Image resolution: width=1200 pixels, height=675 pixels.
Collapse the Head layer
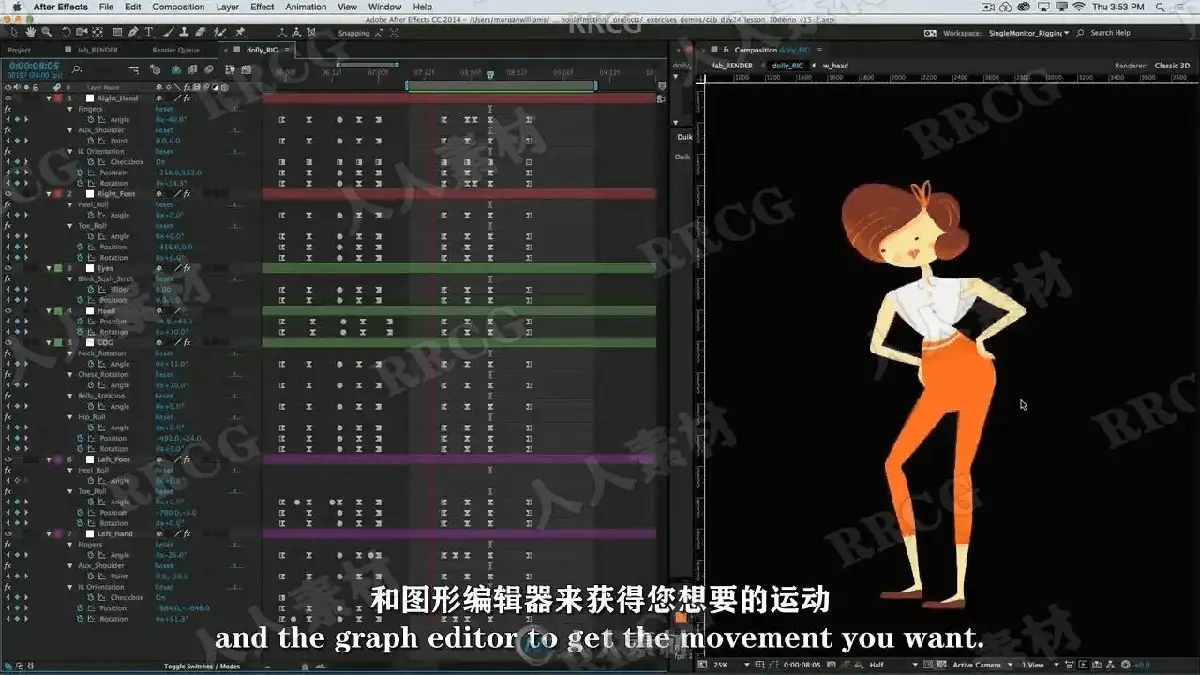(x=49, y=311)
